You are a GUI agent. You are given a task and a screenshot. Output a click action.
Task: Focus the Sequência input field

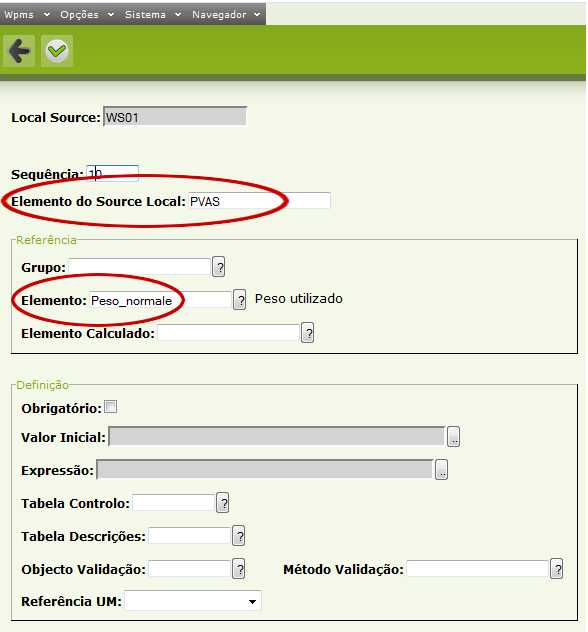point(112,173)
